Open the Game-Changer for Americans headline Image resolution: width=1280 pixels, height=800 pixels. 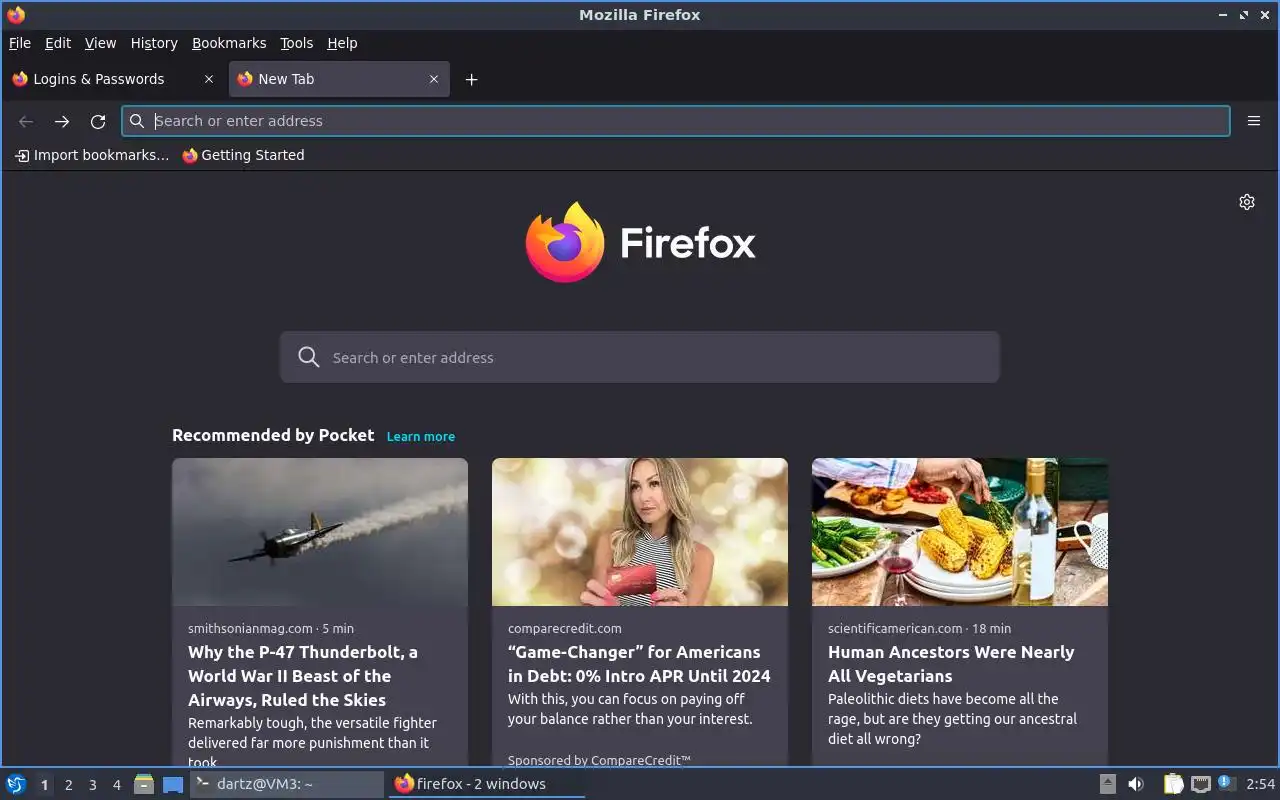tap(639, 664)
